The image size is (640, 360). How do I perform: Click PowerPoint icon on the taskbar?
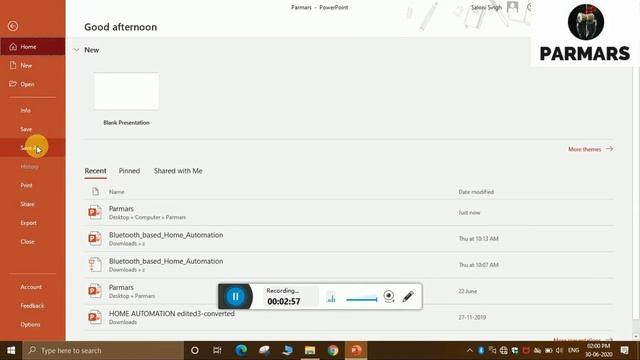click(356, 351)
